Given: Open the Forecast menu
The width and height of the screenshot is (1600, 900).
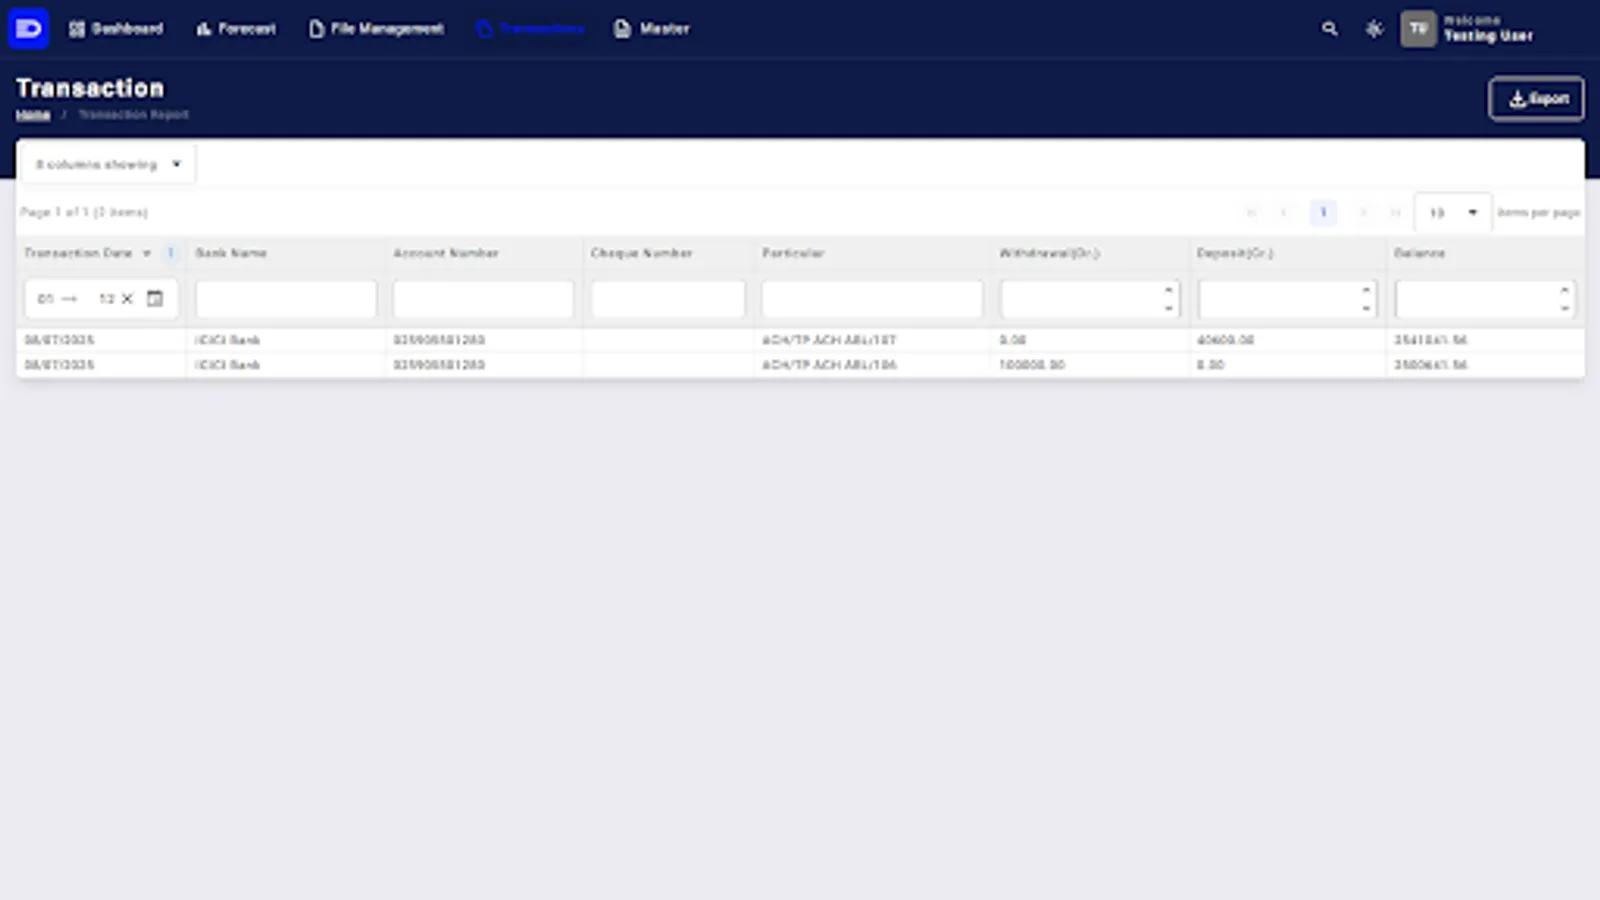Looking at the screenshot, I should click(236, 29).
